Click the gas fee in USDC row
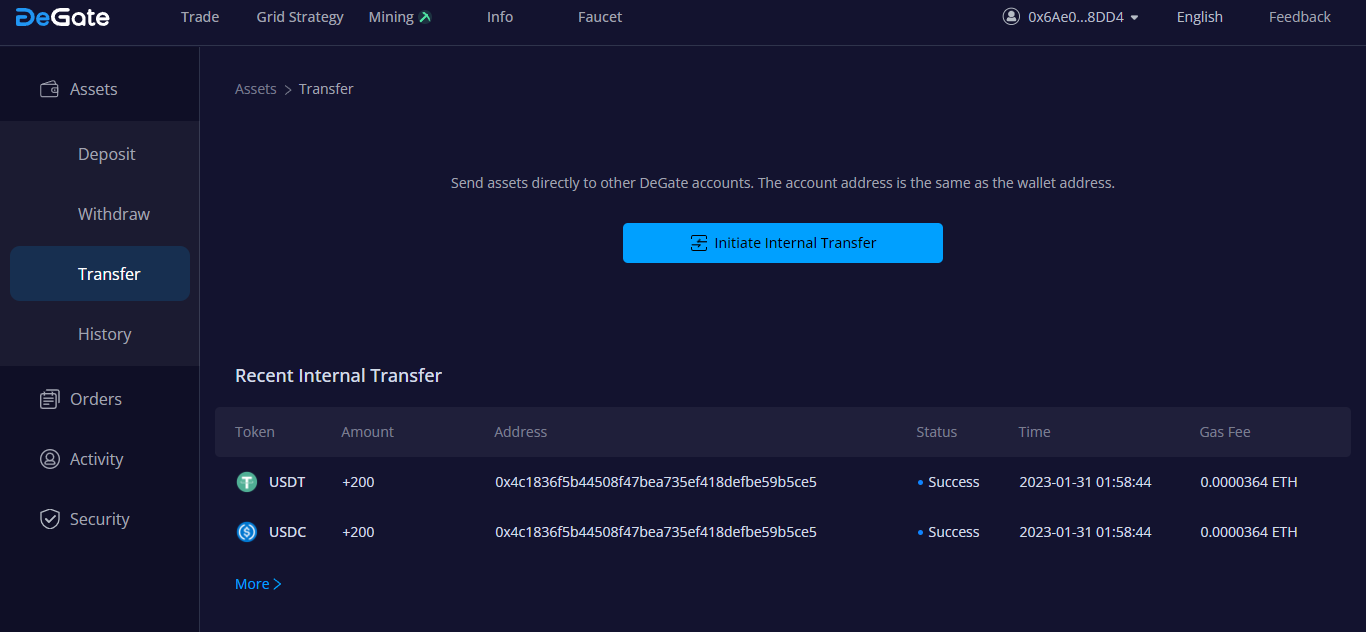 coord(1249,532)
